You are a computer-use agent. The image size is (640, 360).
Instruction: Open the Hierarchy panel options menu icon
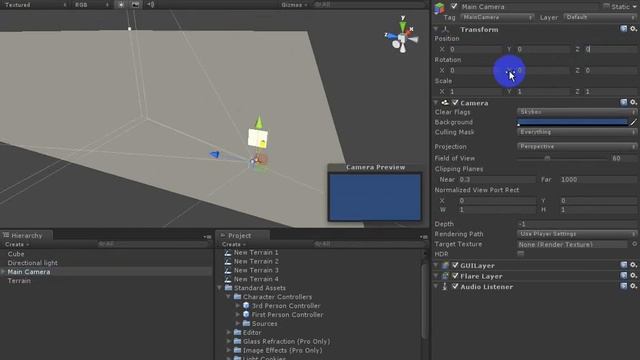point(207,236)
